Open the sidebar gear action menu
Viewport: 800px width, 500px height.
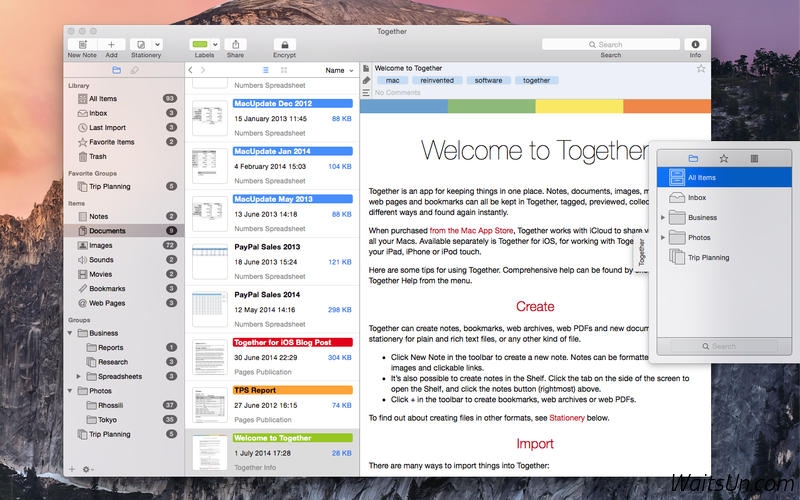pos(87,469)
